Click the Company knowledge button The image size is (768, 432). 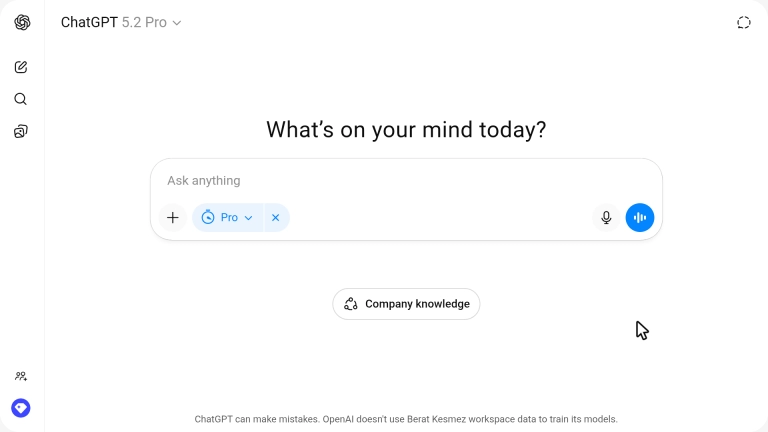(406, 304)
